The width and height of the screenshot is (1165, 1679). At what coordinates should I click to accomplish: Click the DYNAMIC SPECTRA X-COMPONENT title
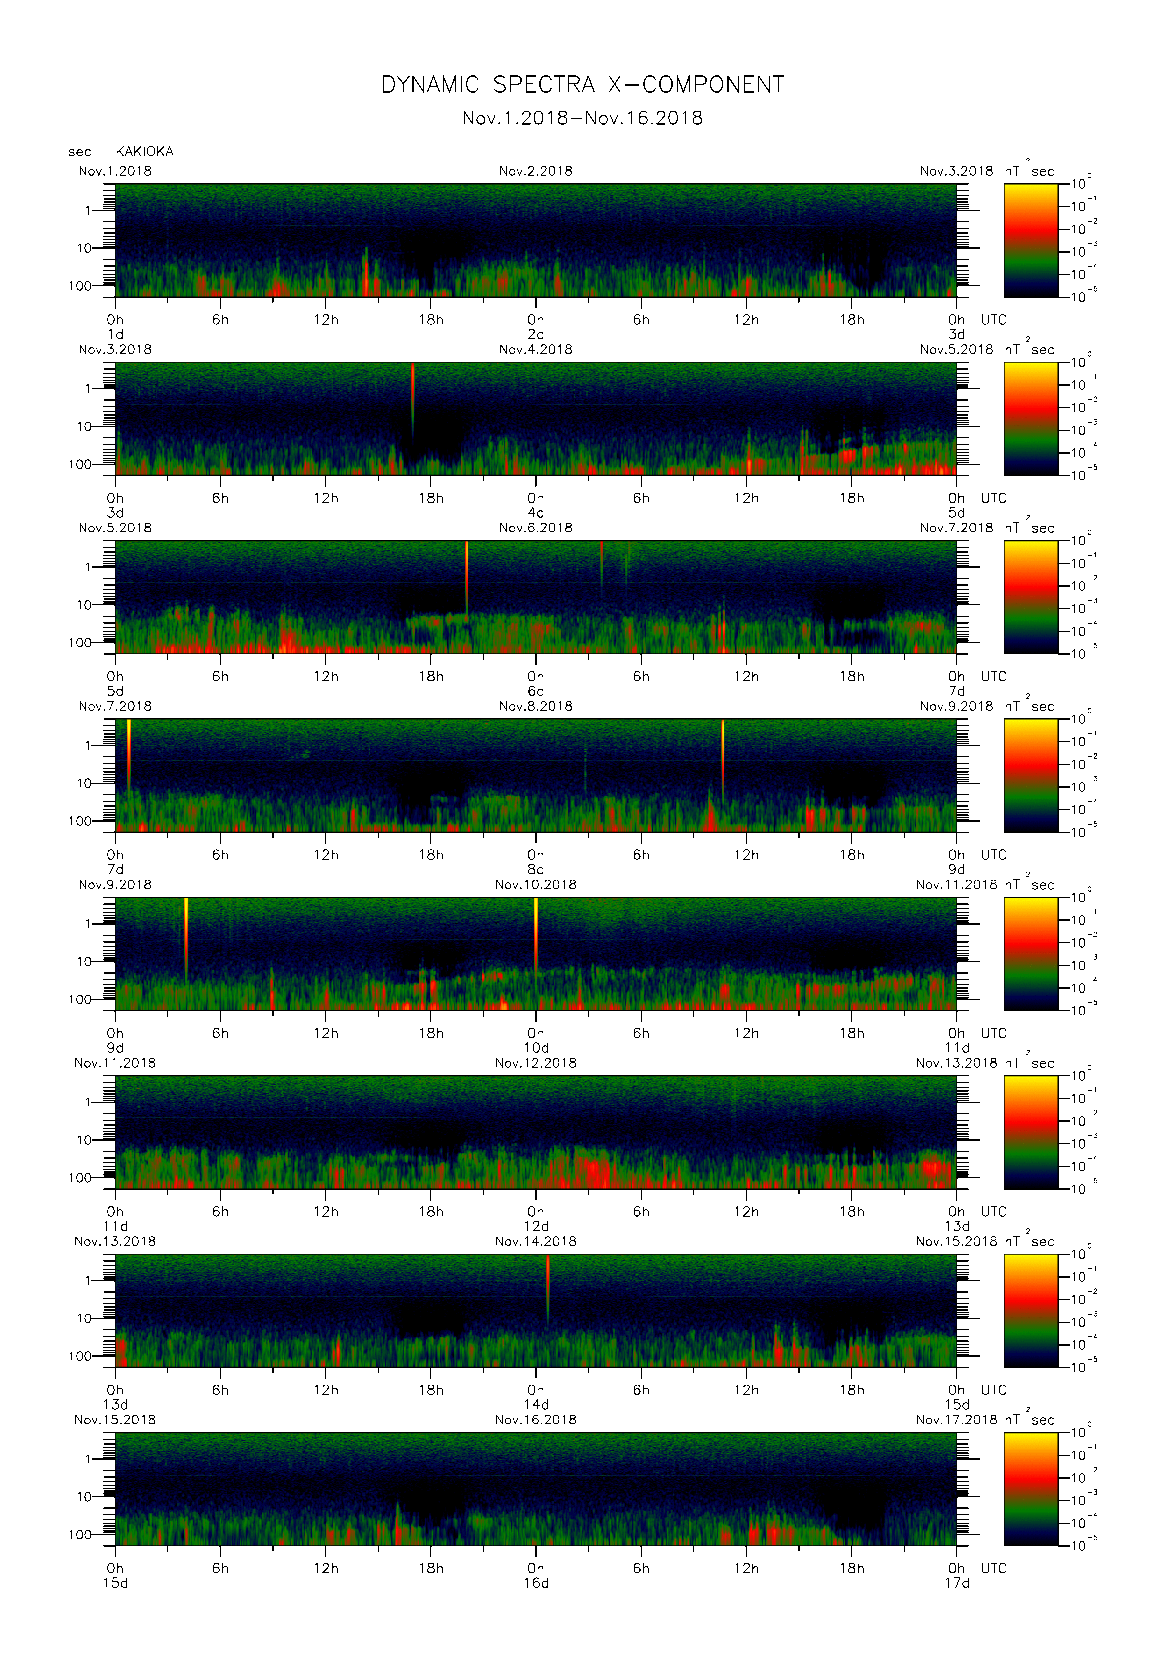pyautogui.click(x=582, y=85)
